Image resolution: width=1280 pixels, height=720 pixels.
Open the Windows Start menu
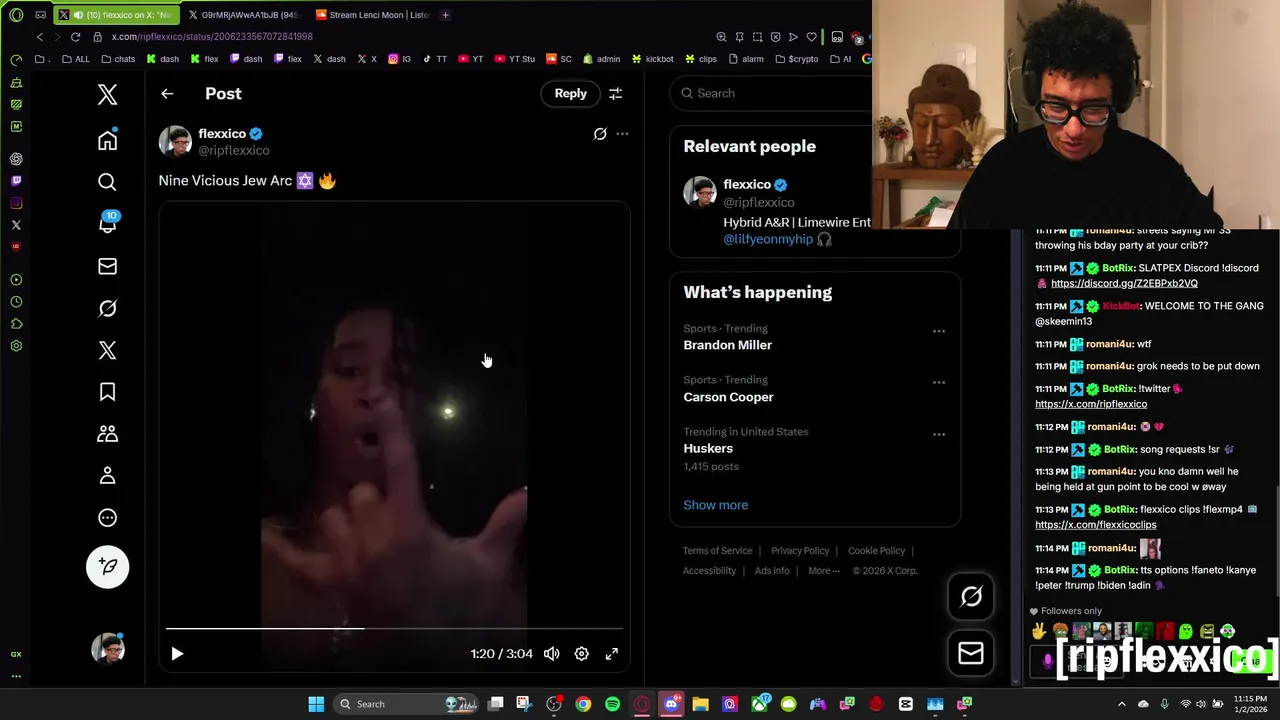tap(316, 704)
